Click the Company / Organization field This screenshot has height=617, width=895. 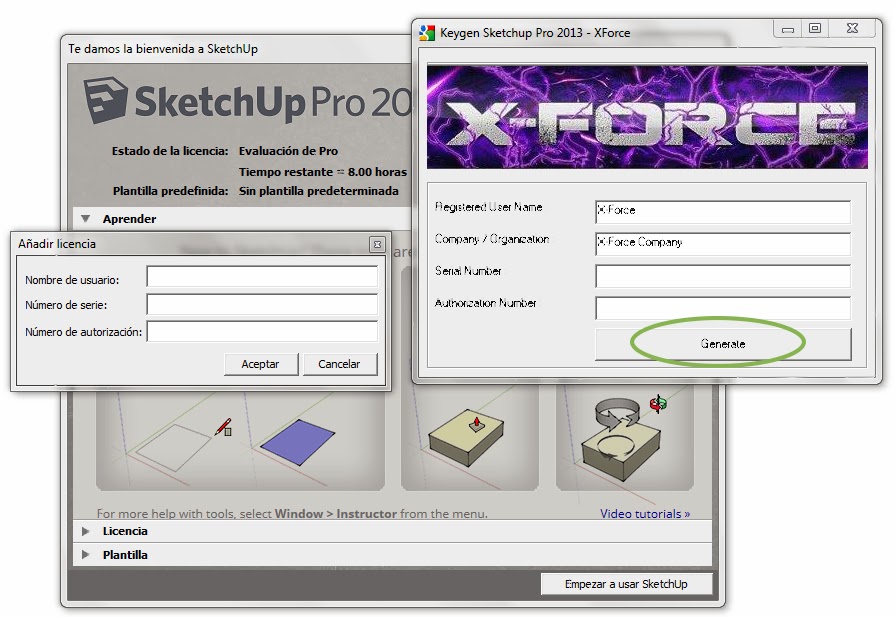coord(723,243)
